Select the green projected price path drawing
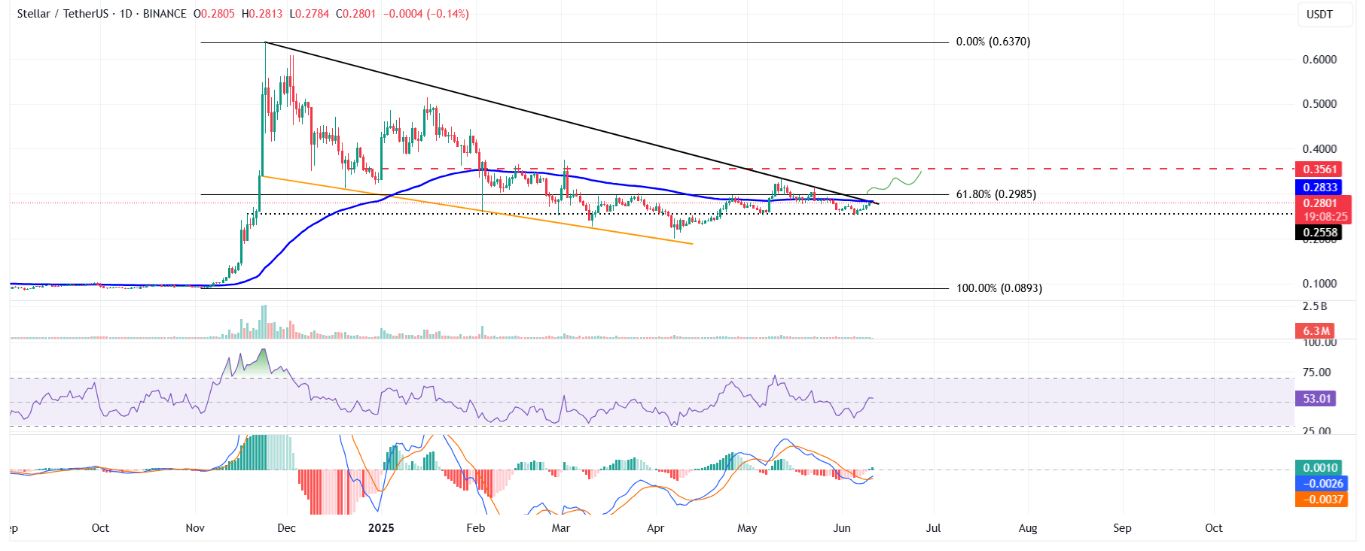 point(894,183)
